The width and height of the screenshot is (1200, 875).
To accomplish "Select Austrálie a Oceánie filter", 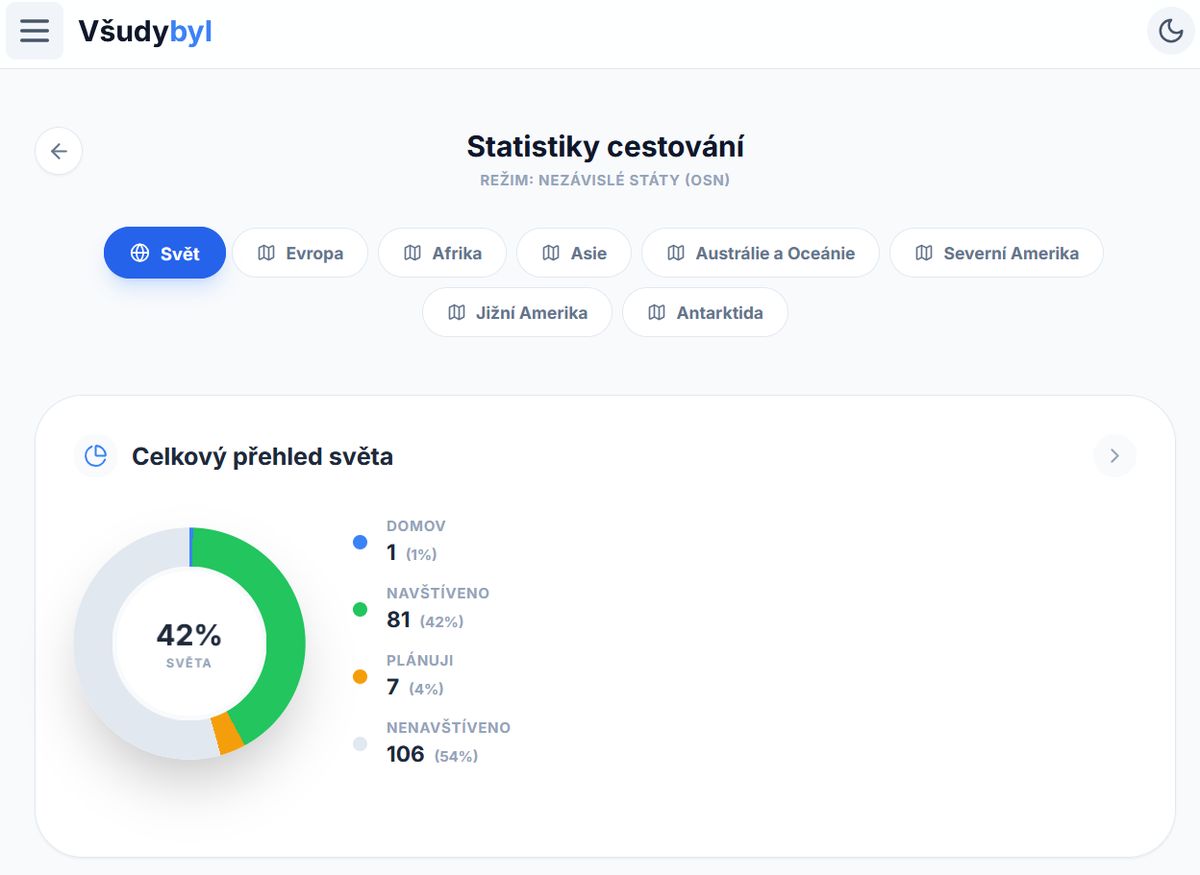I will click(x=760, y=253).
